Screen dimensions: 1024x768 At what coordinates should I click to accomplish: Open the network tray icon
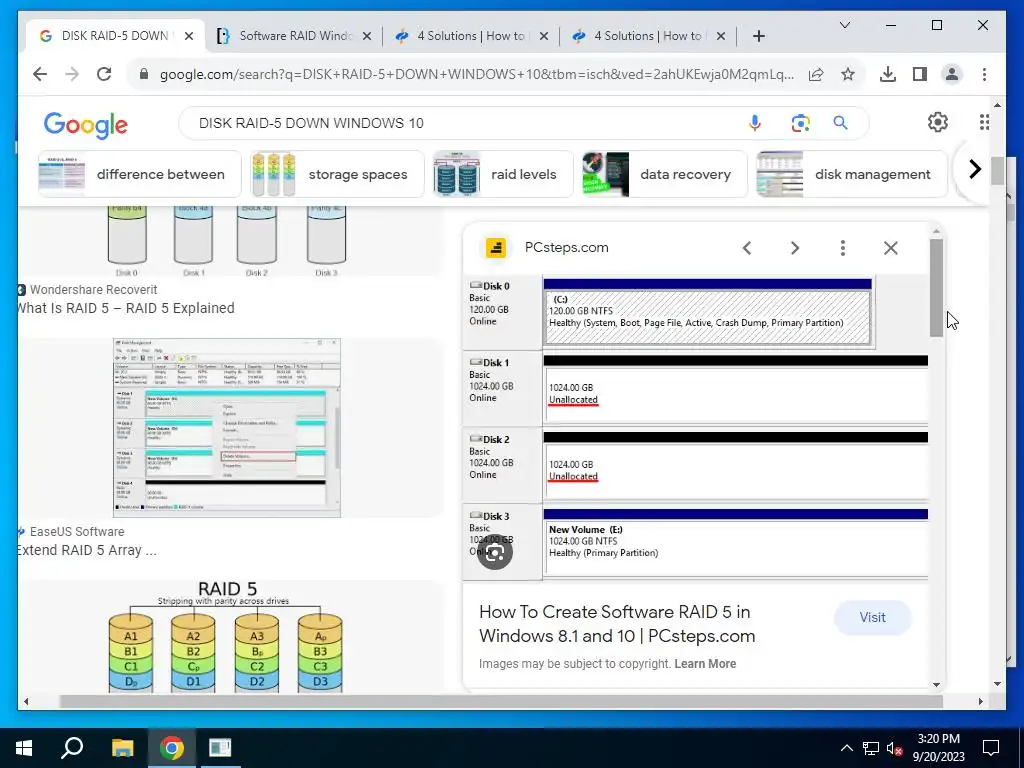pyautogui.click(x=871, y=748)
